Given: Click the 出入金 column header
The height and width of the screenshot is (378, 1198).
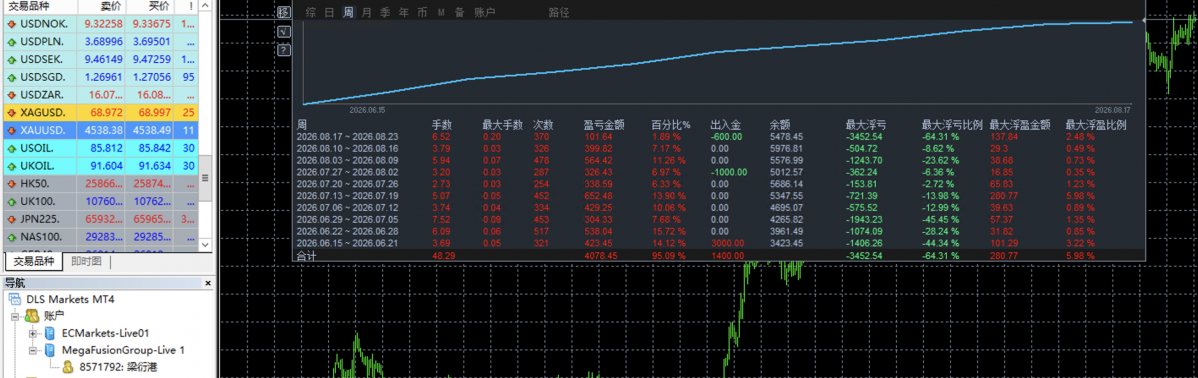Looking at the screenshot, I should tap(726, 124).
